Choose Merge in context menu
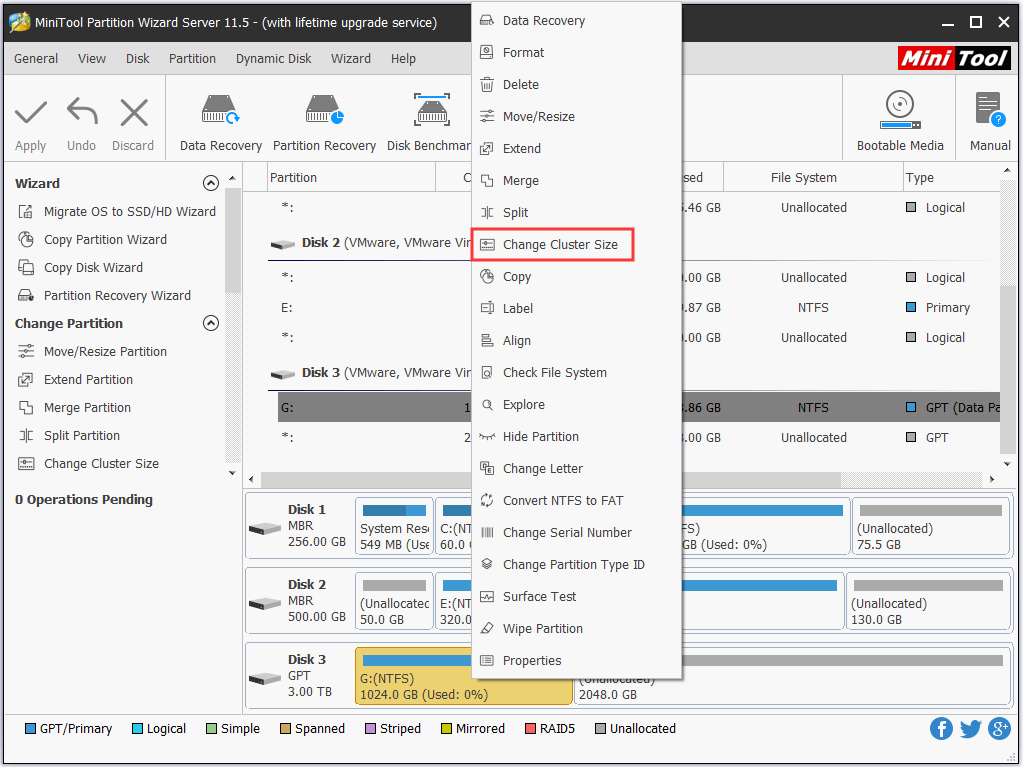This screenshot has height=767, width=1023. pos(577,181)
